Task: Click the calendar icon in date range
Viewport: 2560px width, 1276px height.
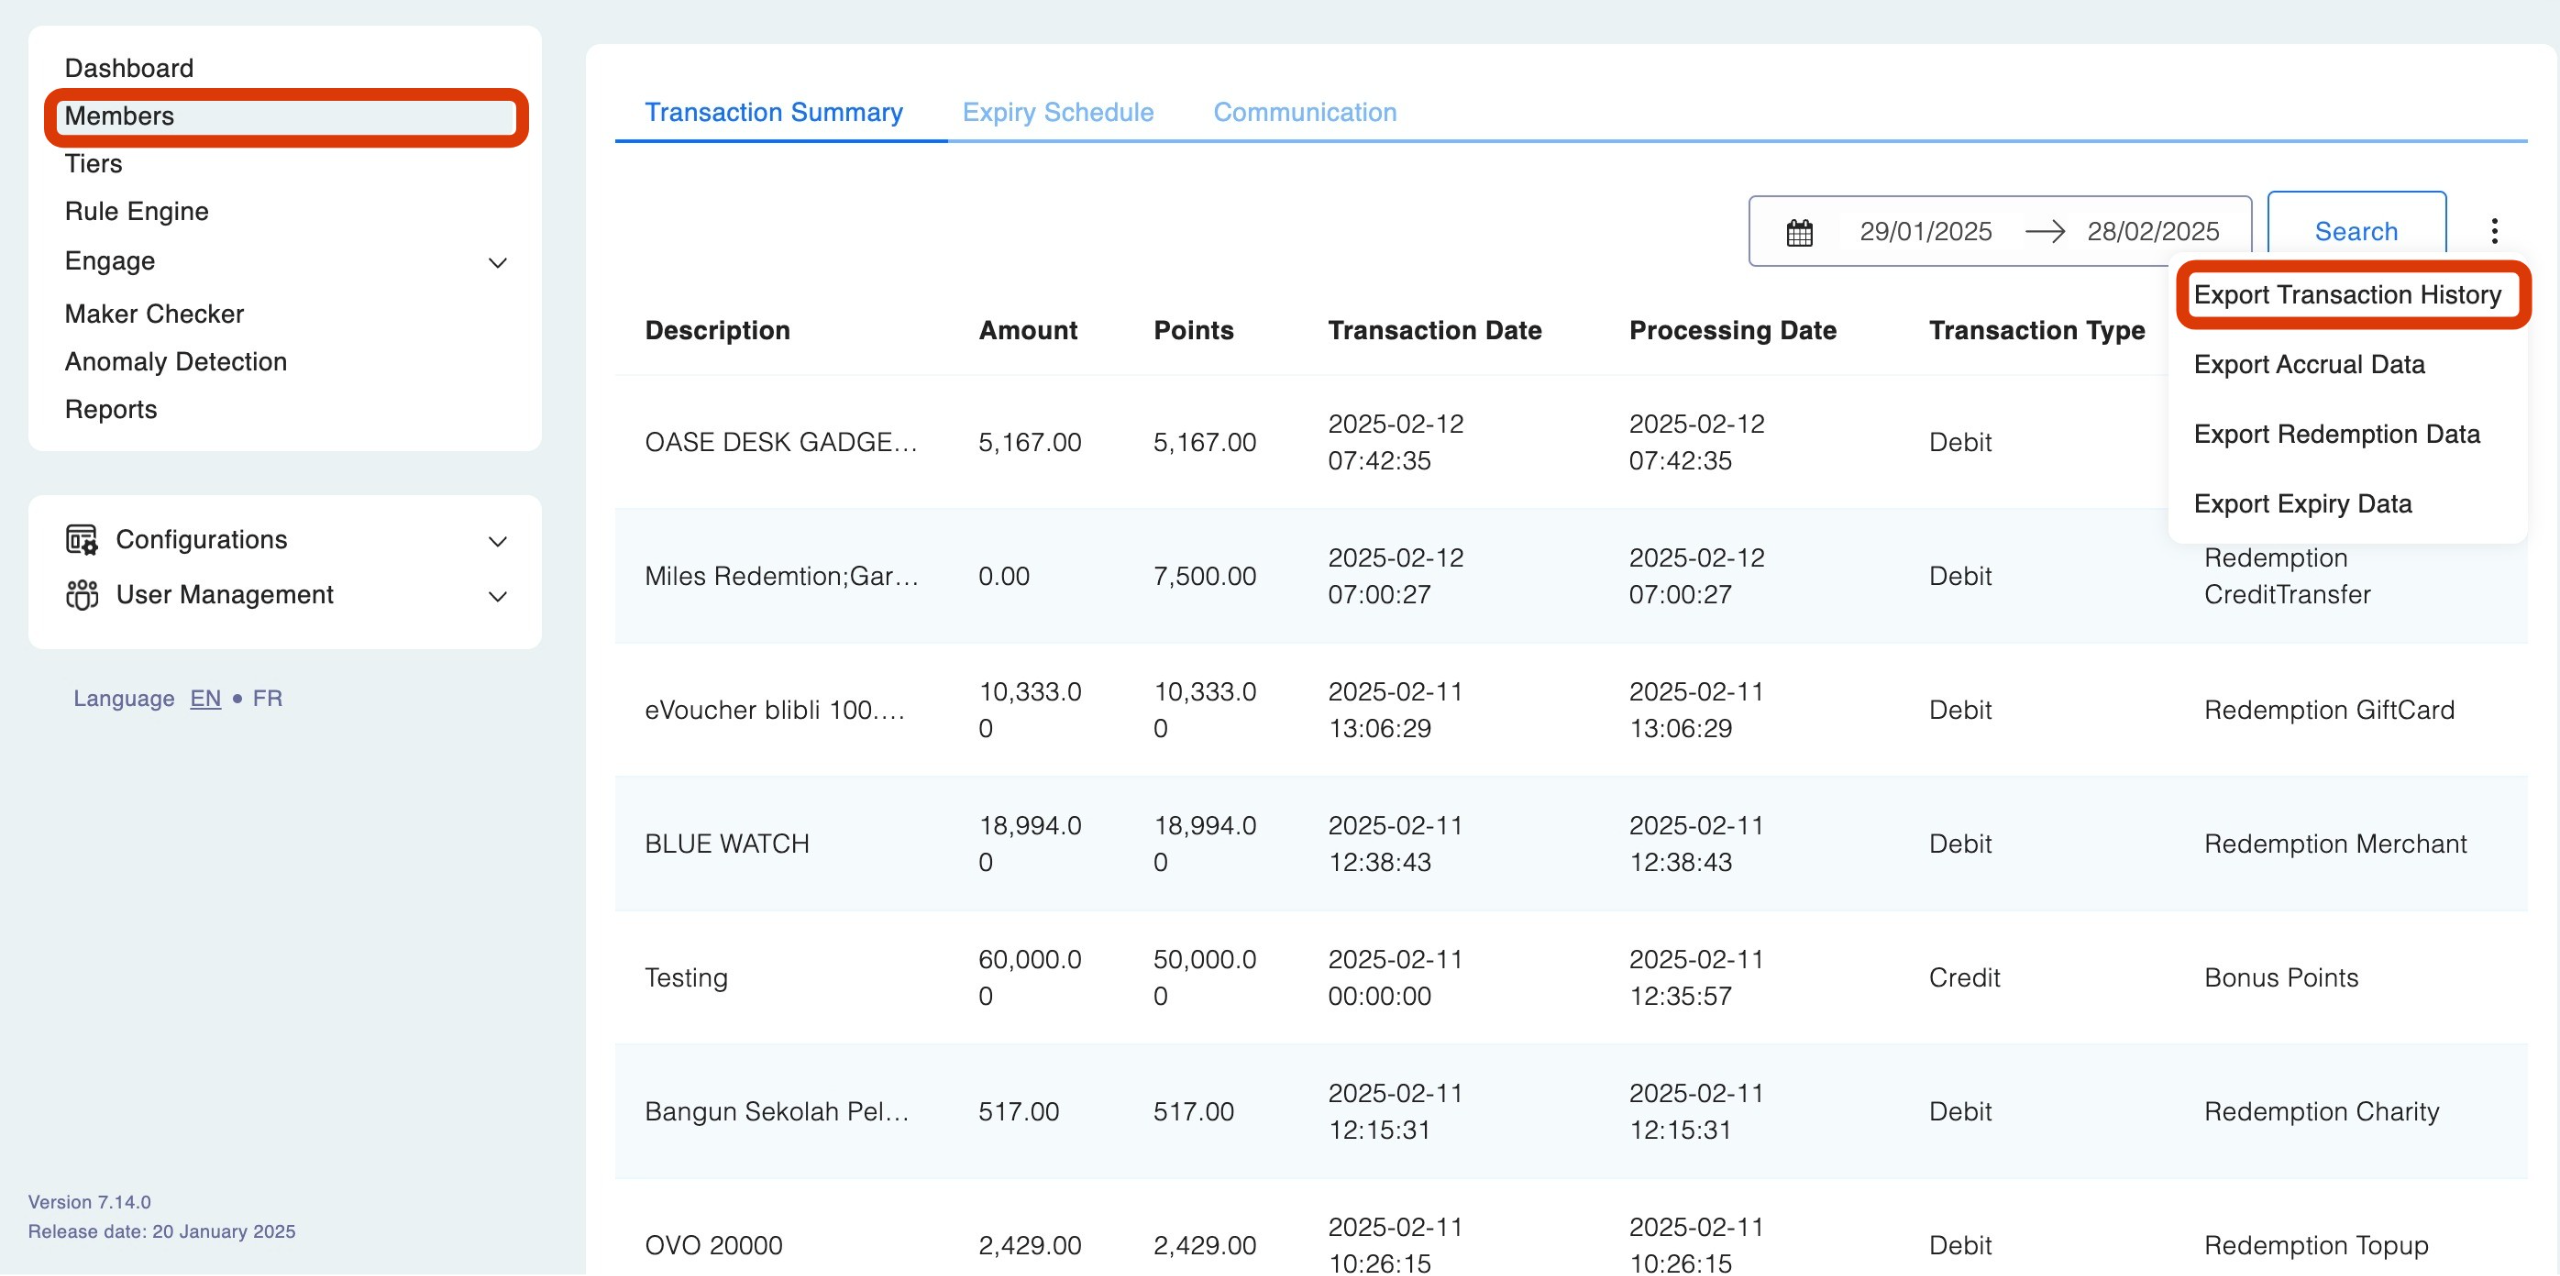Action: (1799, 232)
